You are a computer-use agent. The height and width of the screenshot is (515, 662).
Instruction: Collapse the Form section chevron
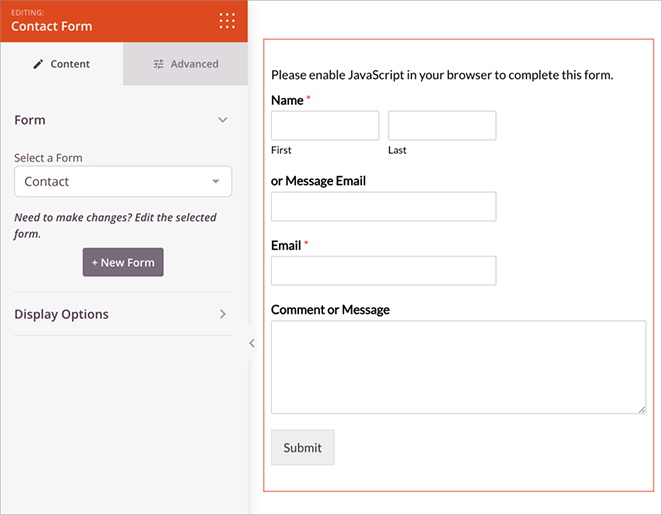[x=223, y=120]
